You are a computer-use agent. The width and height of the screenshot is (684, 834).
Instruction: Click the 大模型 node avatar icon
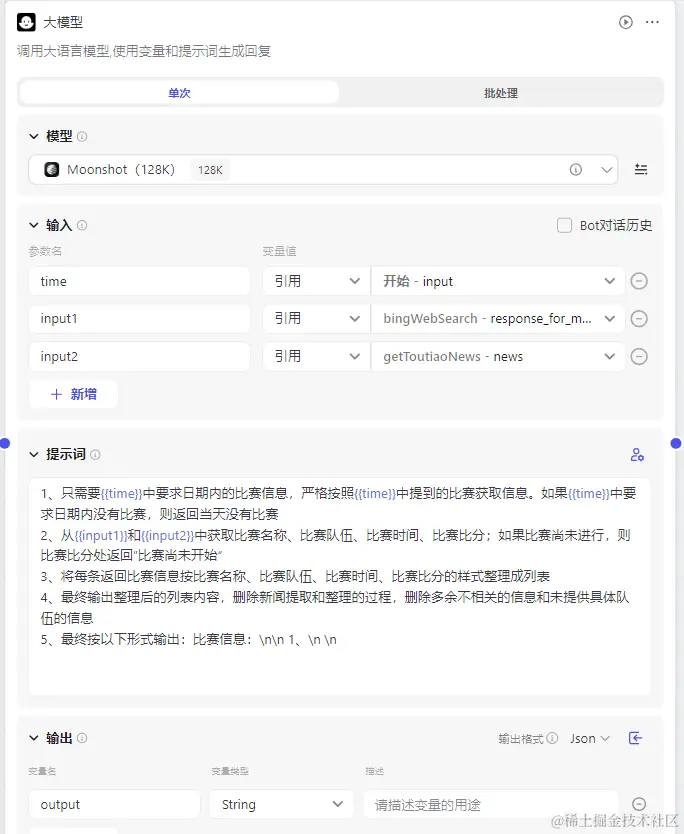pyautogui.click(x=26, y=22)
